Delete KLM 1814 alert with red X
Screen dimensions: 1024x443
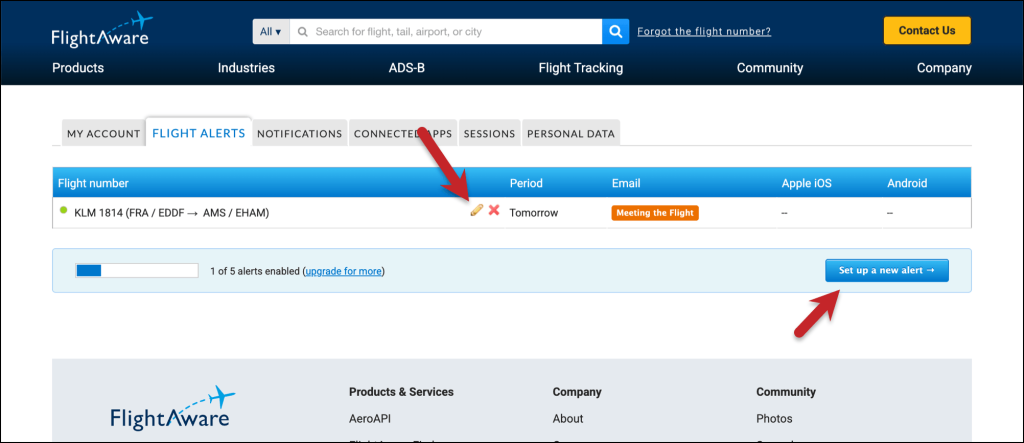pos(494,210)
